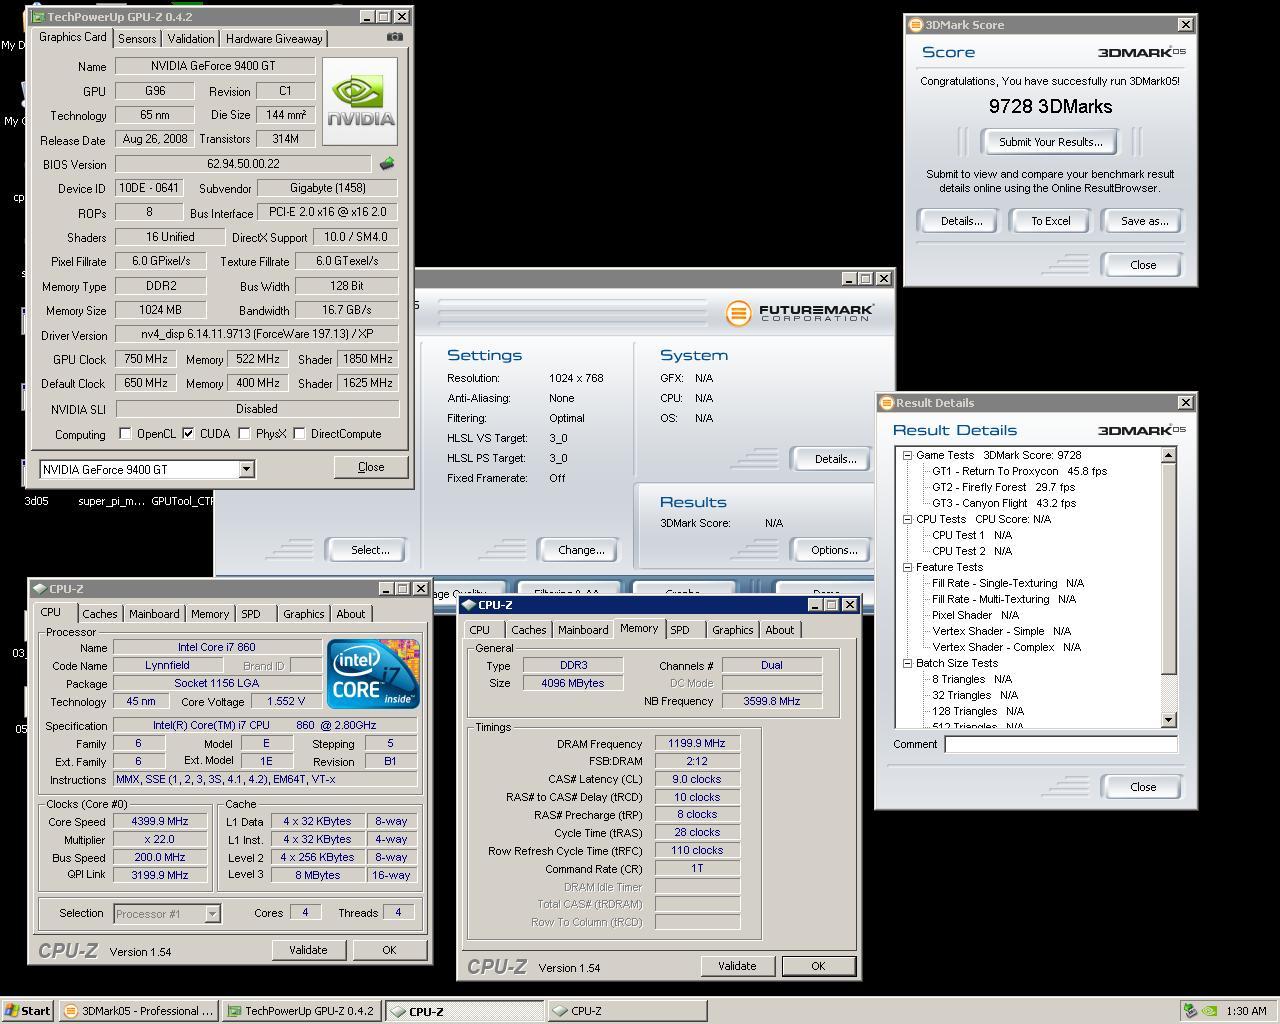Select GT3 - Canyon Flight result
Screen dimensions: 1280x1024
click(x=1003, y=503)
